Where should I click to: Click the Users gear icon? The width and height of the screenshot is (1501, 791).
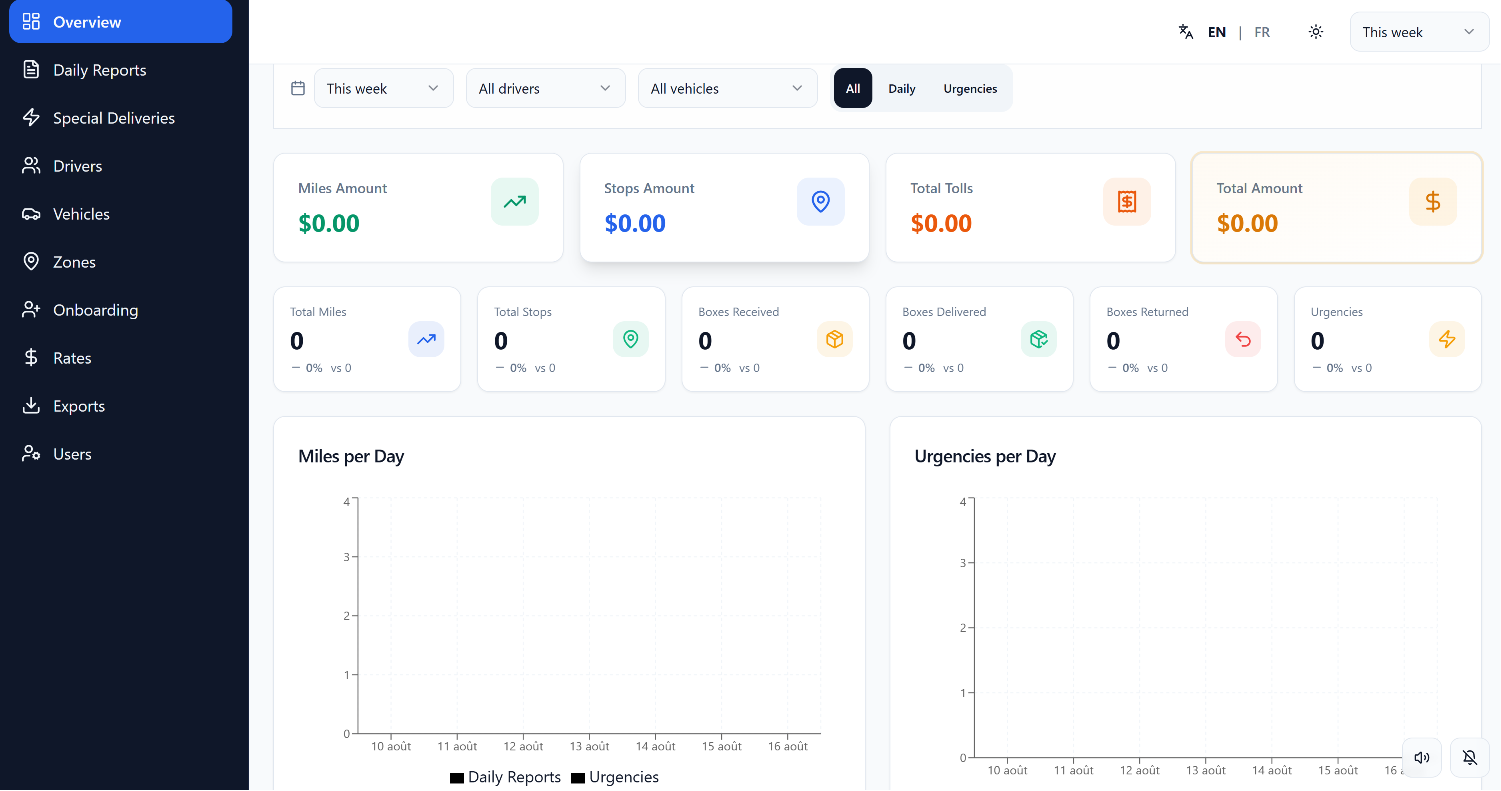(31, 454)
